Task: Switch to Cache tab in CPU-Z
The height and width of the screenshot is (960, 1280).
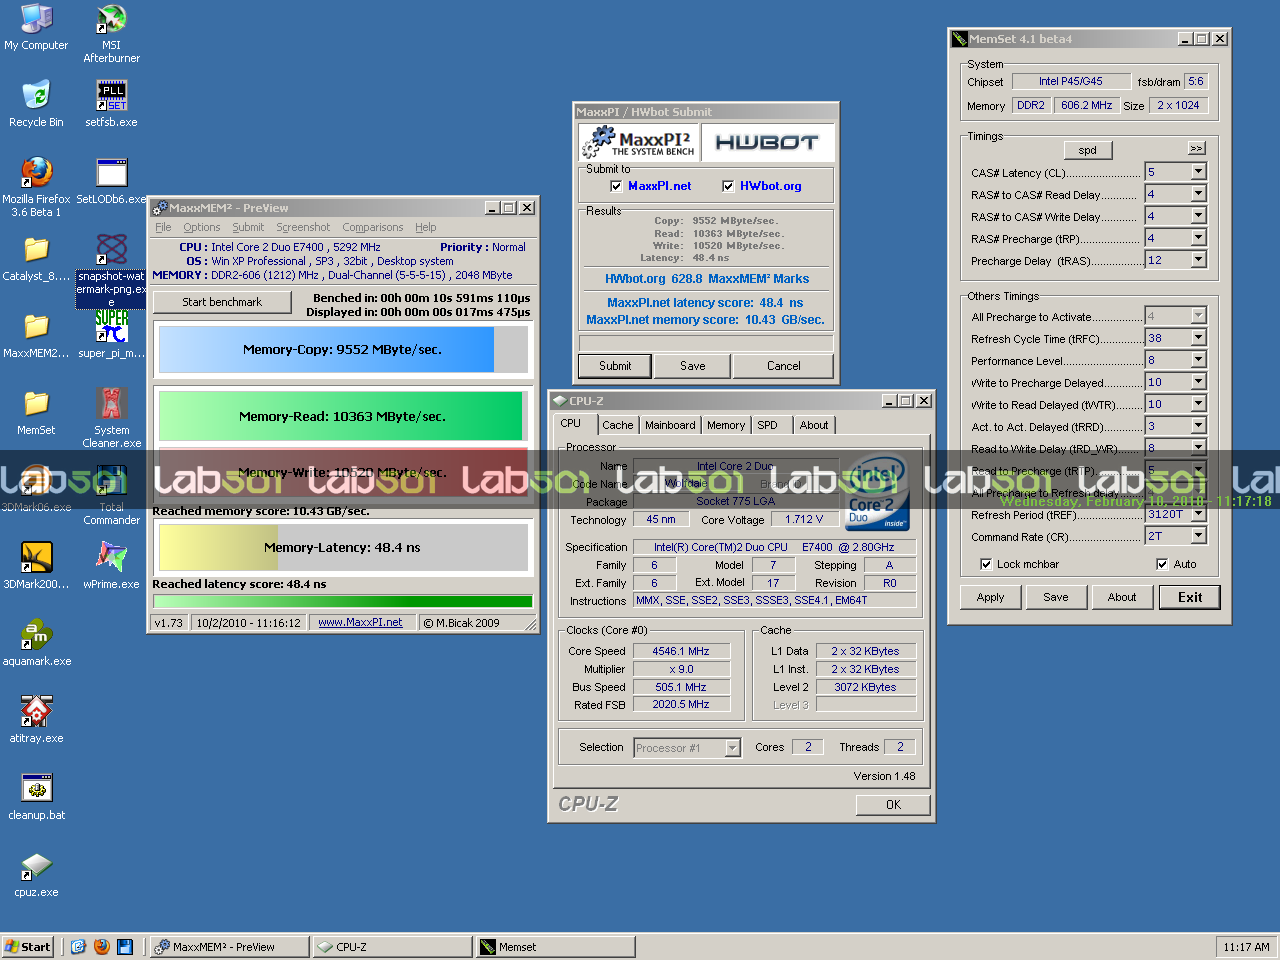Action: (x=617, y=425)
